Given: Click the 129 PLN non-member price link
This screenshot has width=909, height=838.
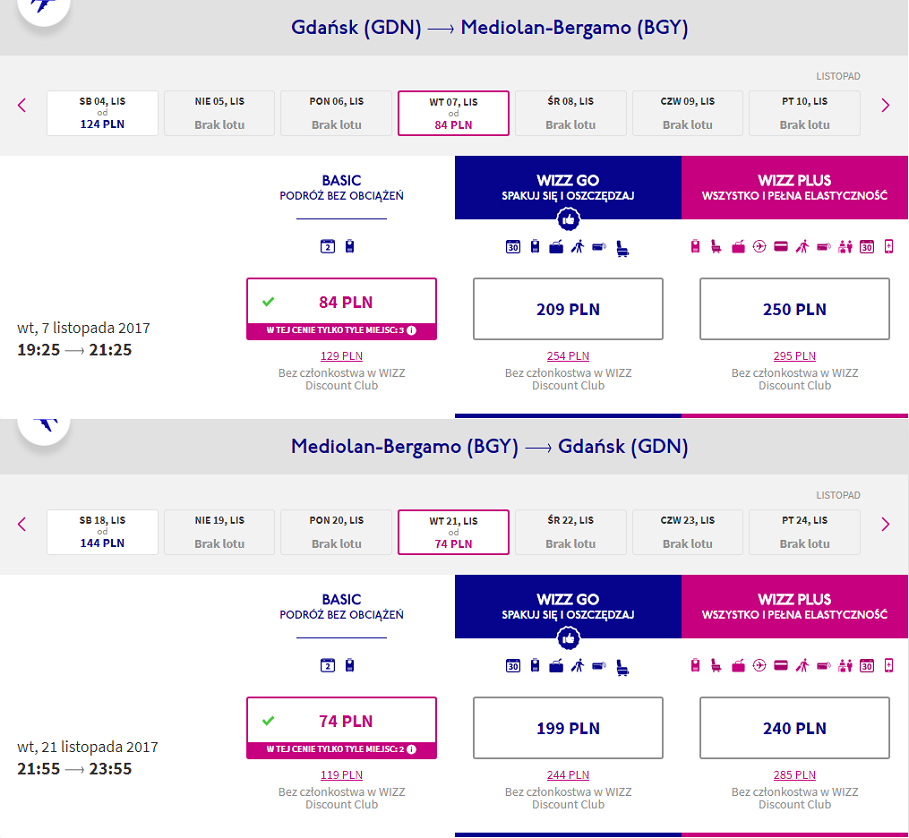Looking at the screenshot, I should point(341,356).
